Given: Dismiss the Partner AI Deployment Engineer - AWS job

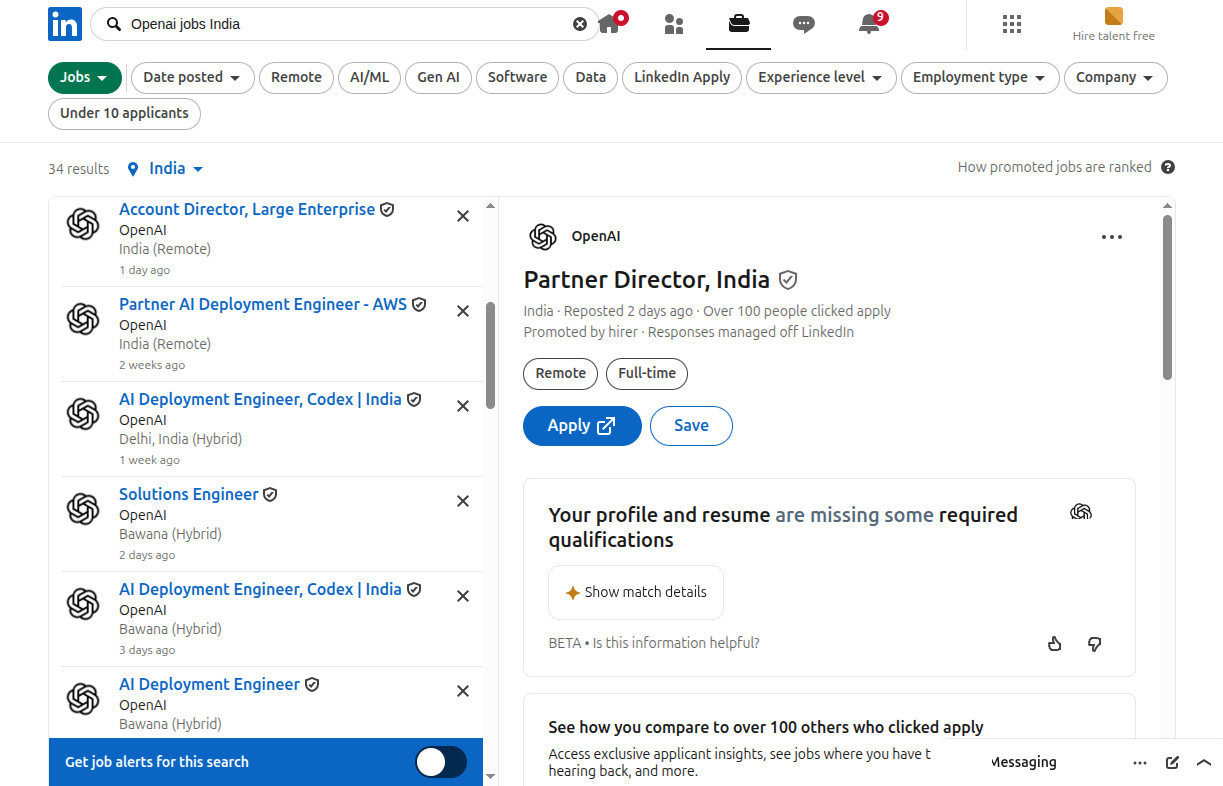Looking at the screenshot, I should pos(463,311).
